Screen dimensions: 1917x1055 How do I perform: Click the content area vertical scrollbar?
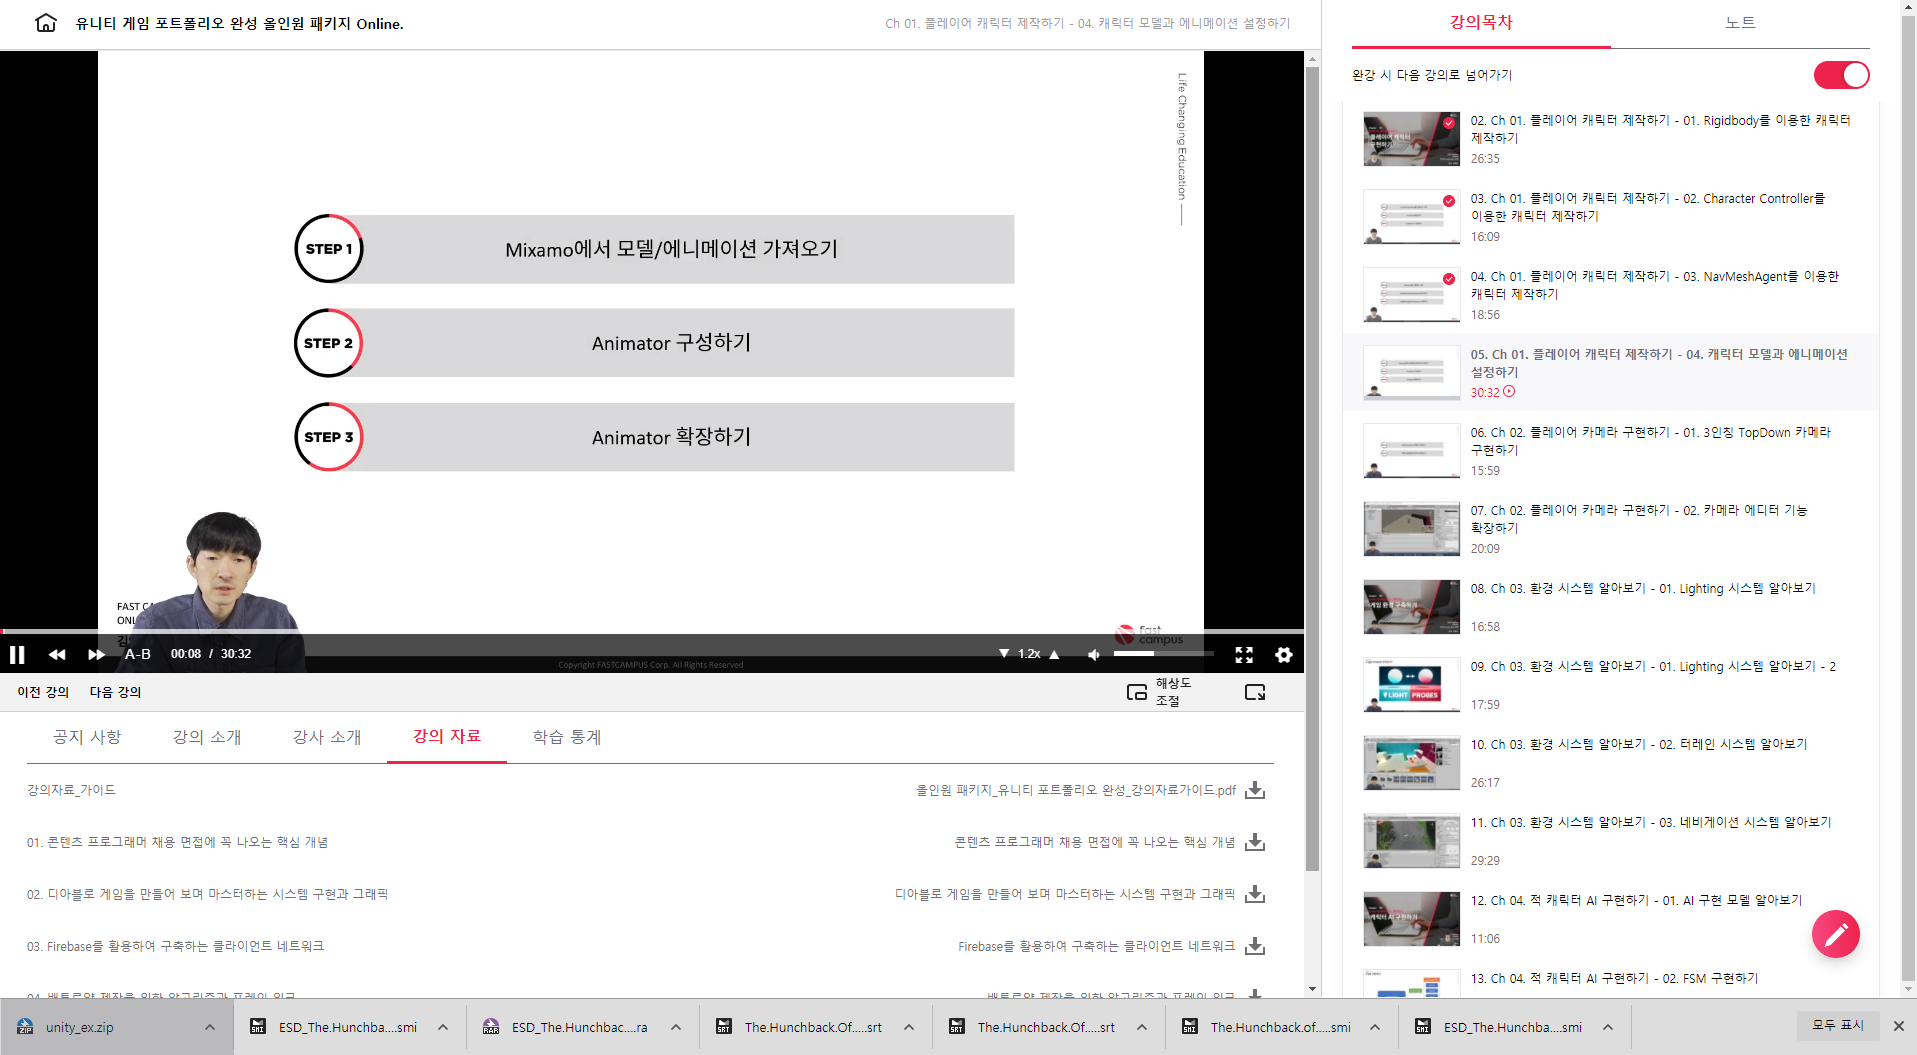[x=1312, y=470]
